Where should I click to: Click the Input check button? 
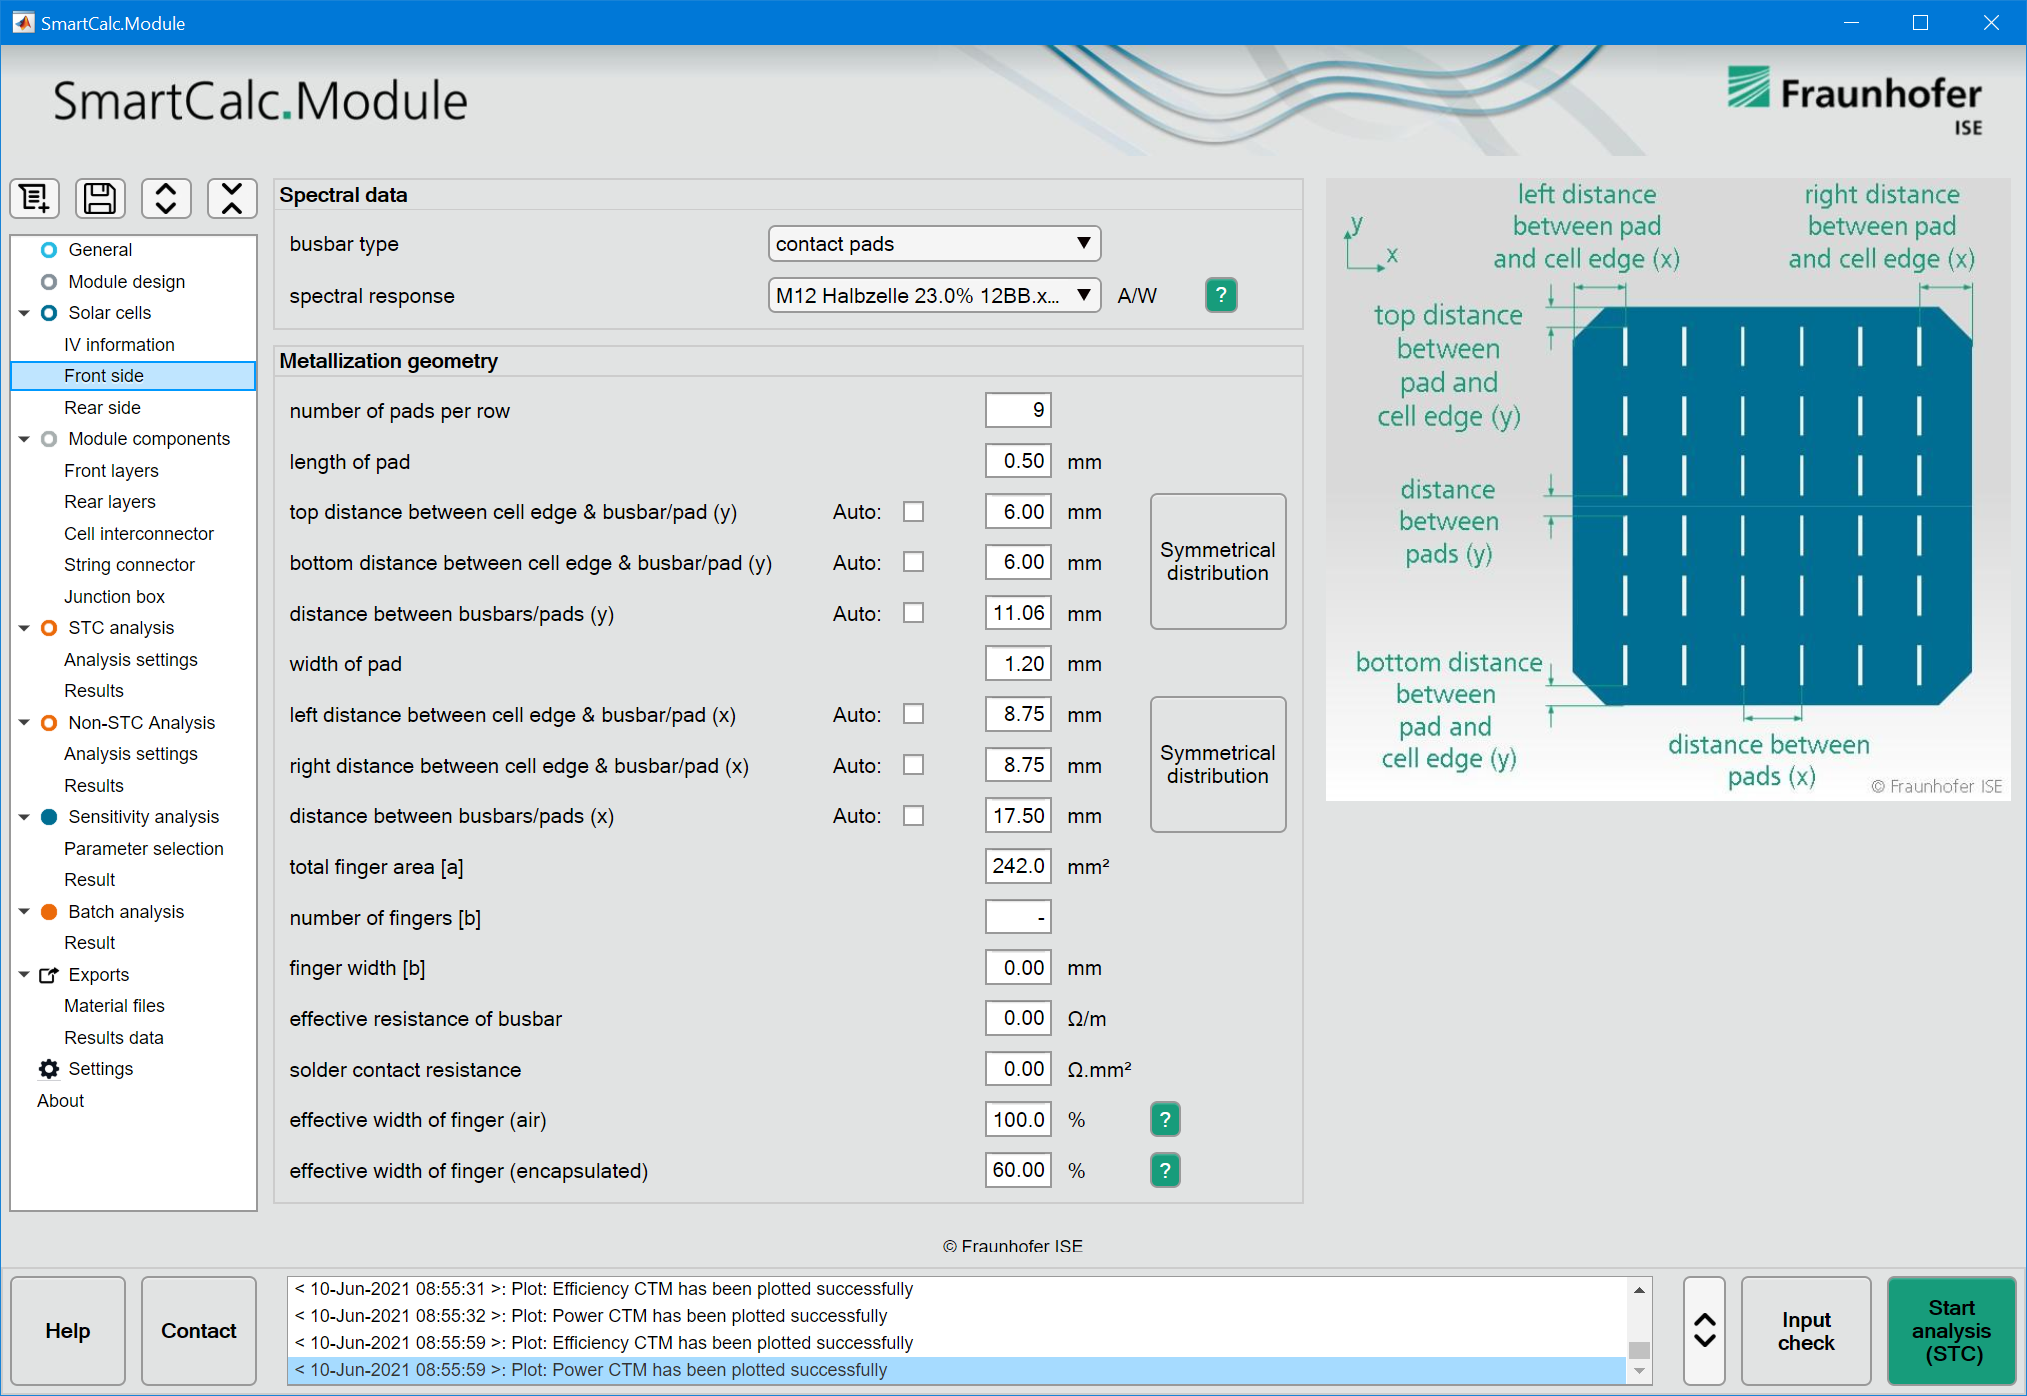pyautogui.click(x=1806, y=1331)
